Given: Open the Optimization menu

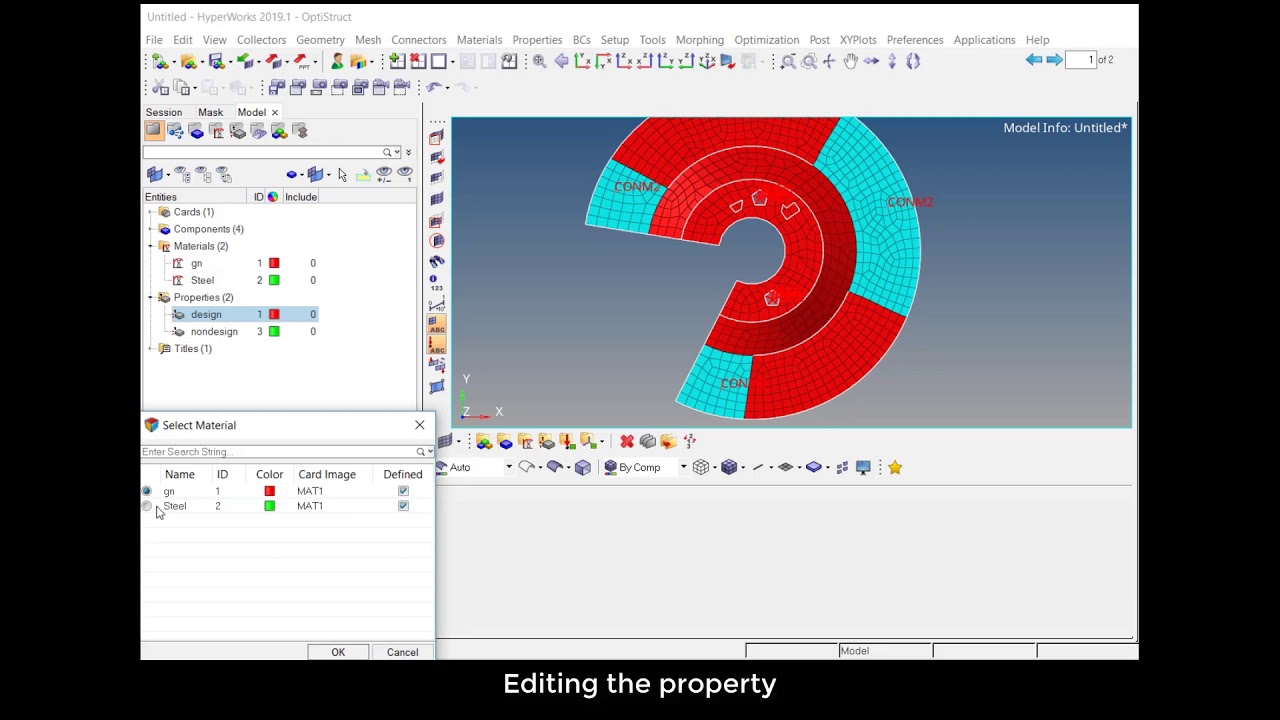Looking at the screenshot, I should coord(766,40).
